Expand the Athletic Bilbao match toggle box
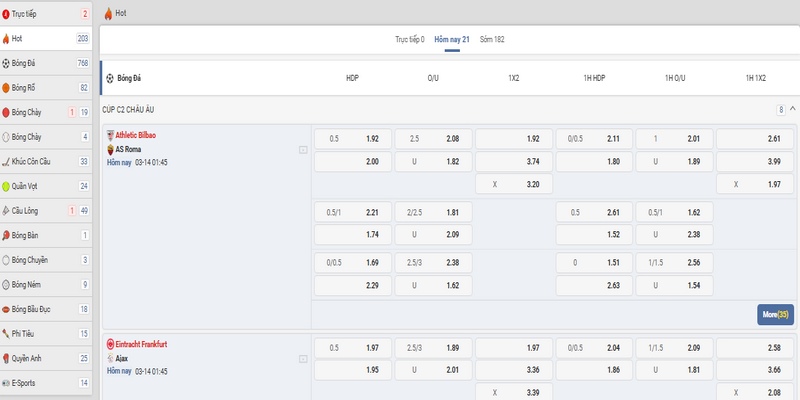Screen dimensions: 800x400 [302, 150]
